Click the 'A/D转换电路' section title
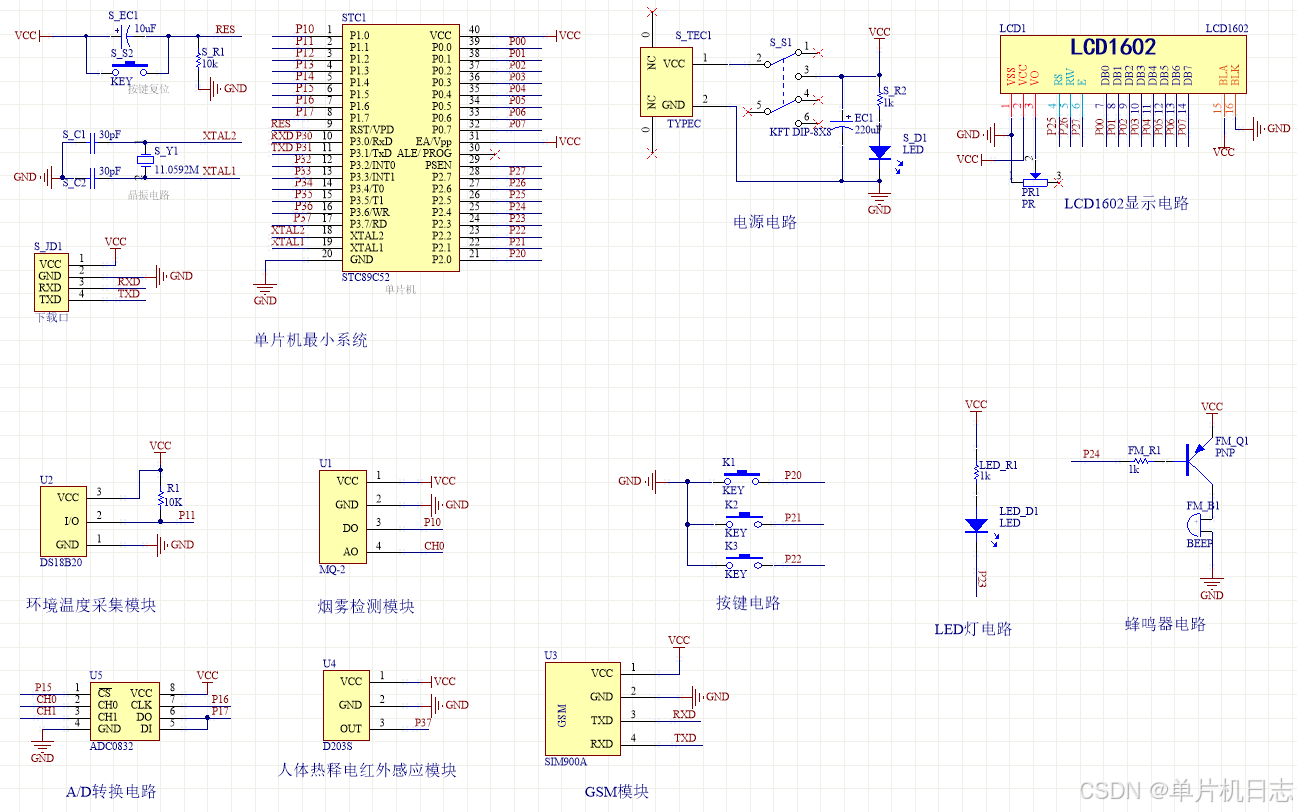This screenshot has width=1297, height=812. pos(111,792)
